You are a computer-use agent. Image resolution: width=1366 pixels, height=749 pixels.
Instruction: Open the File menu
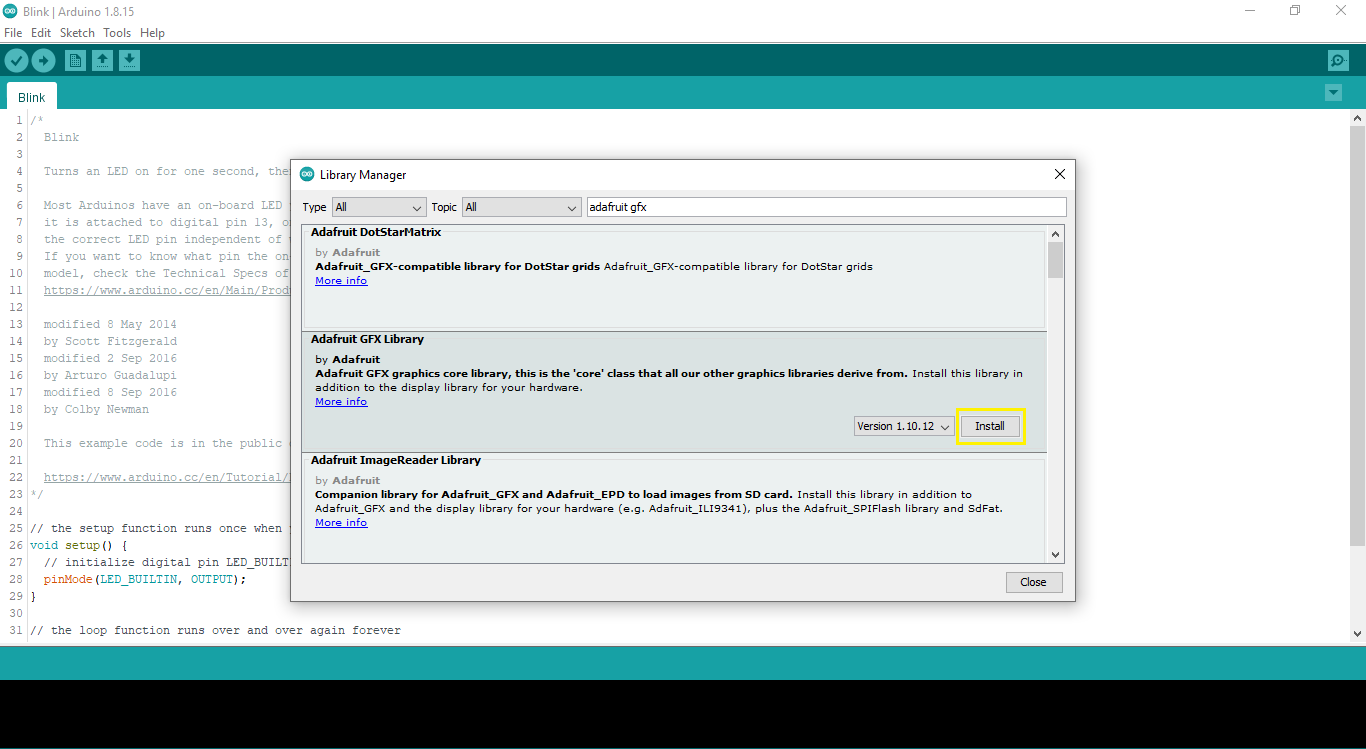[13, 33]
